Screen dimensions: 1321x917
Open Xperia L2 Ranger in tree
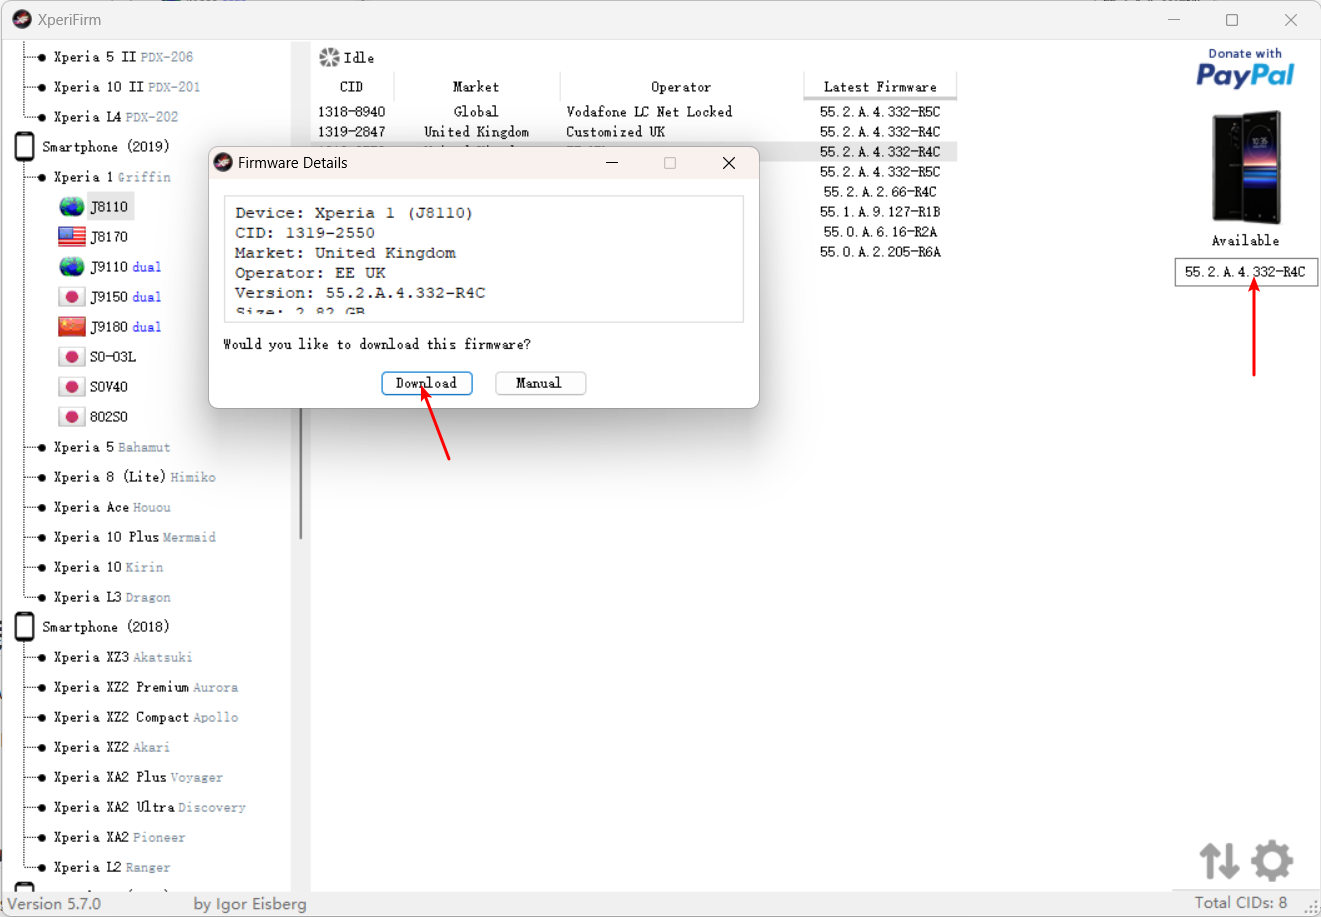click(x=112, y=867)
